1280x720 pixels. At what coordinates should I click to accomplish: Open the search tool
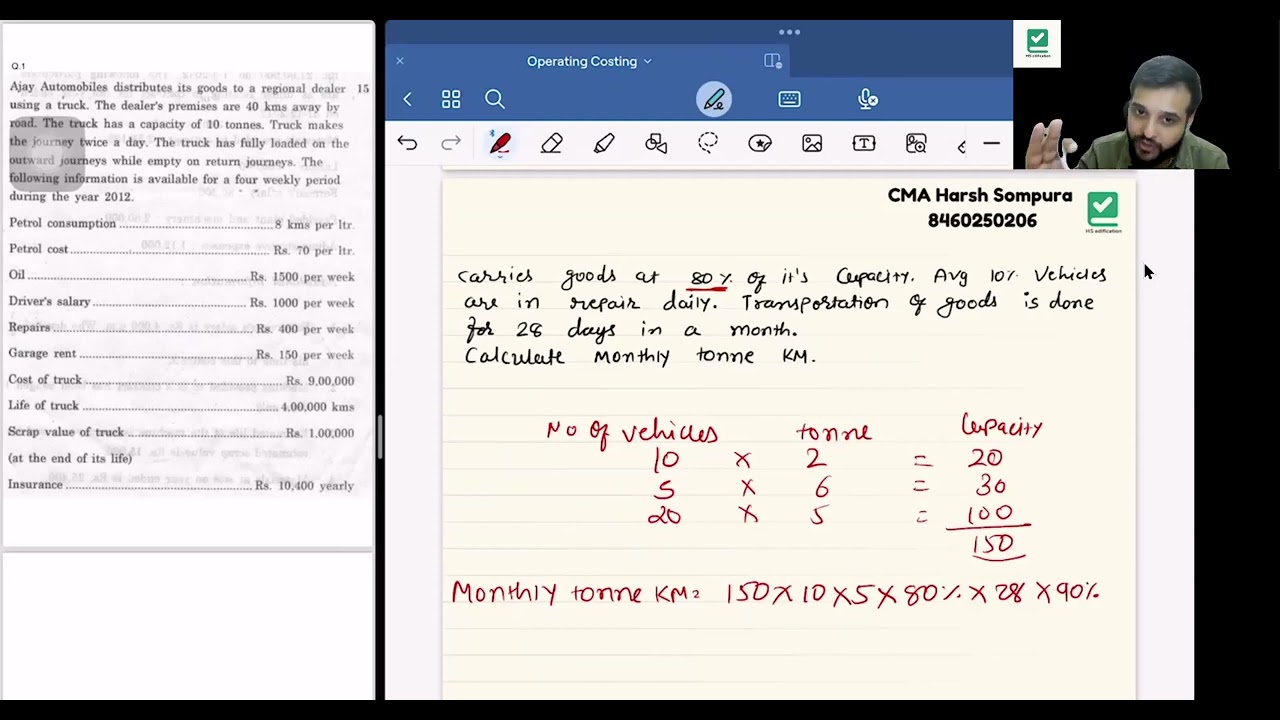495,99
